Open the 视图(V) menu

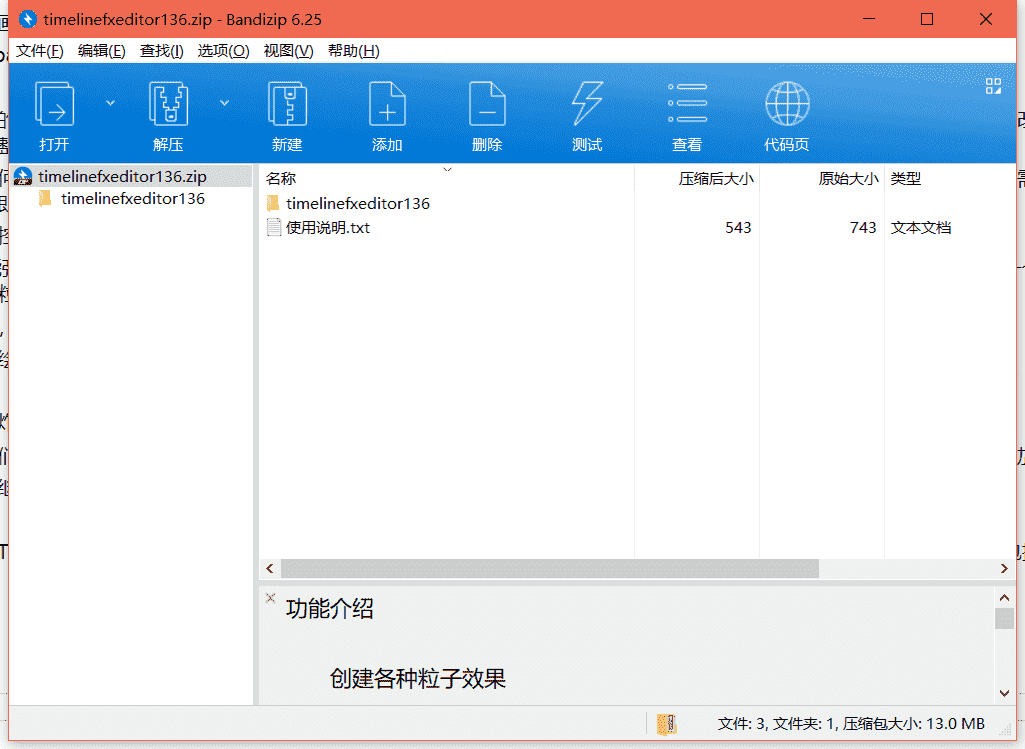[288, 51]
